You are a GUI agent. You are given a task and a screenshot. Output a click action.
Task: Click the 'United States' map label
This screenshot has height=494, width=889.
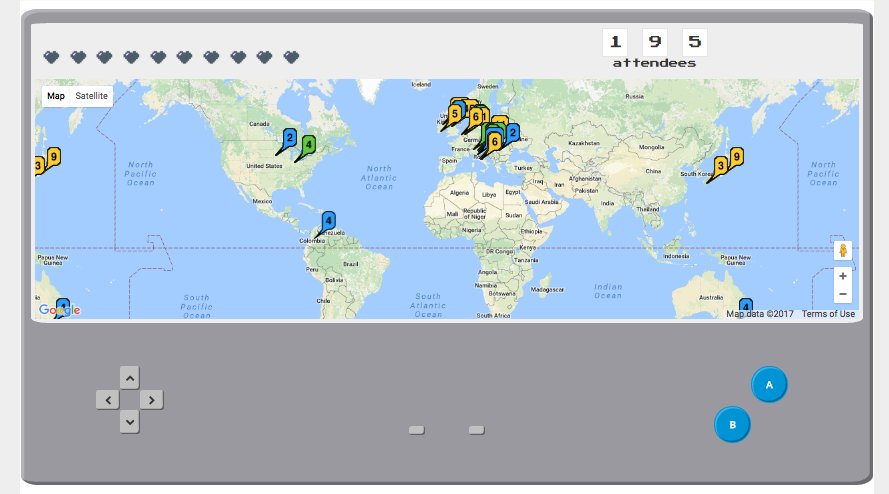click(264, 166)
